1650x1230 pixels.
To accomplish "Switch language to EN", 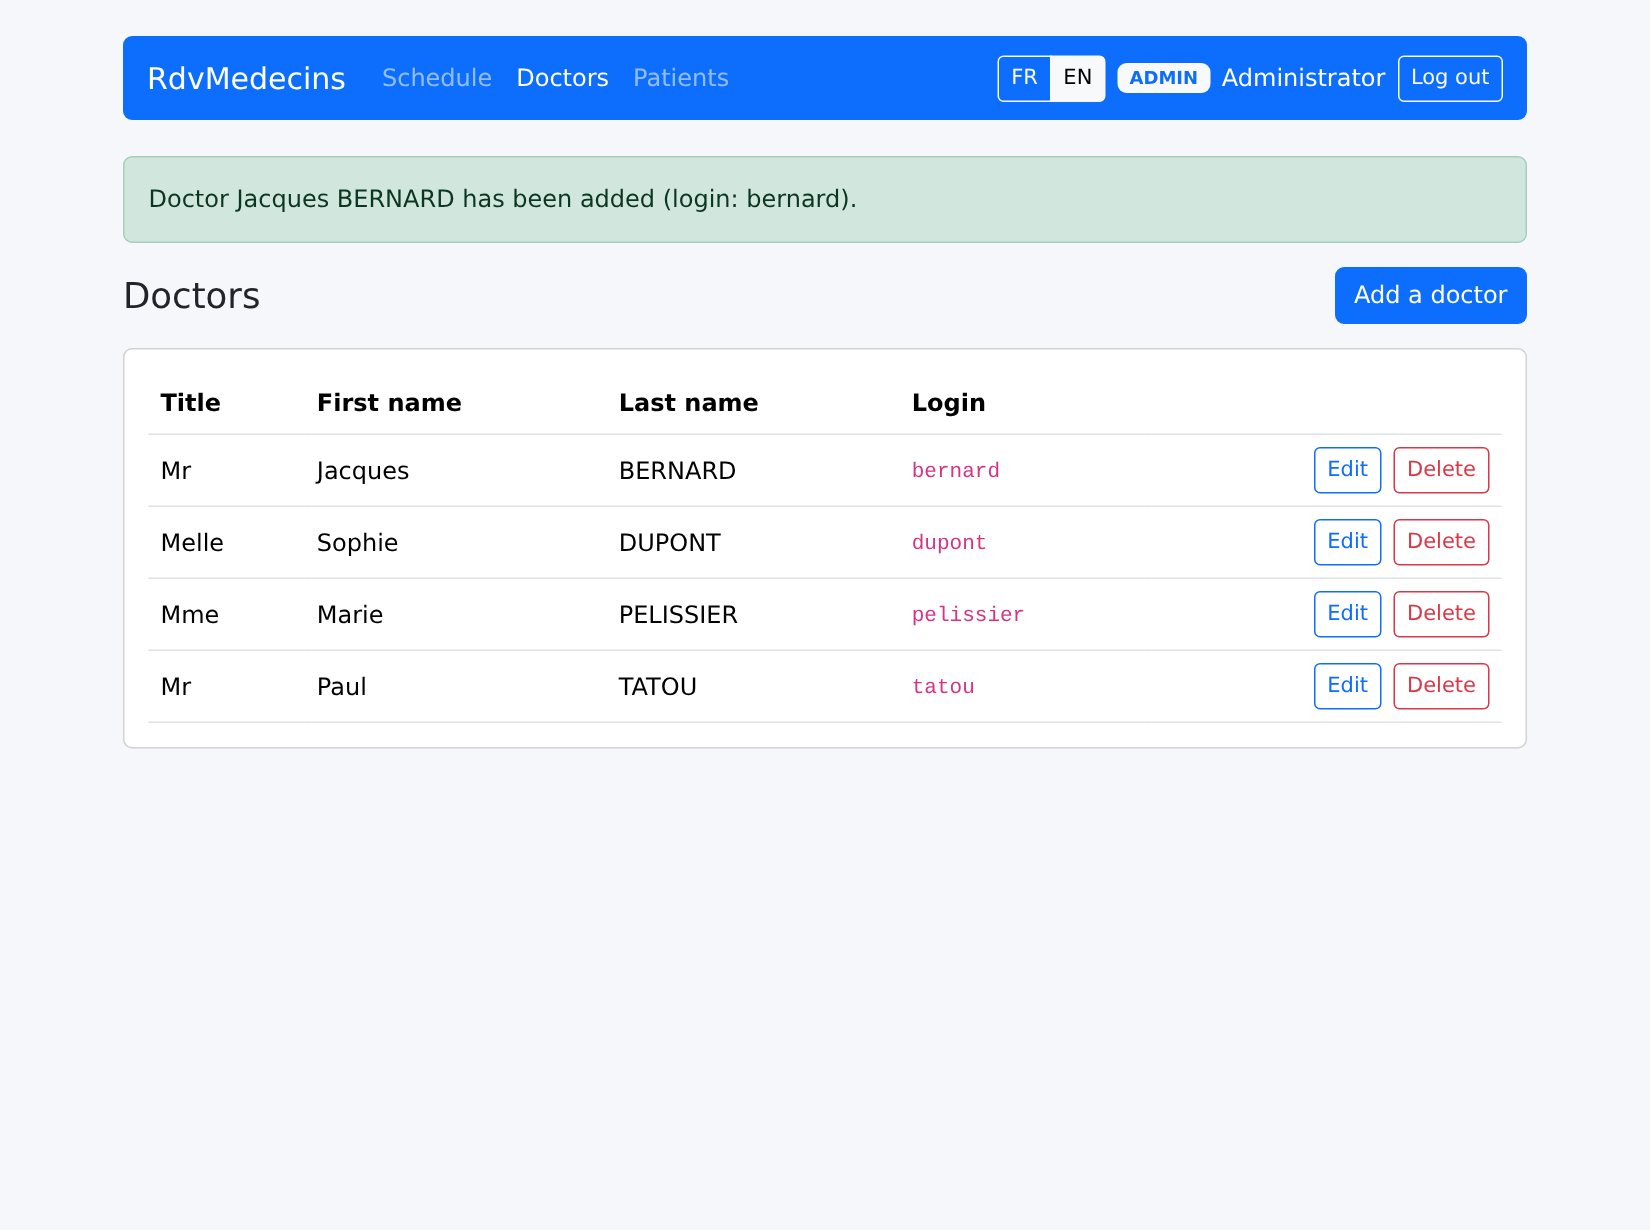I will (1078, 78).
